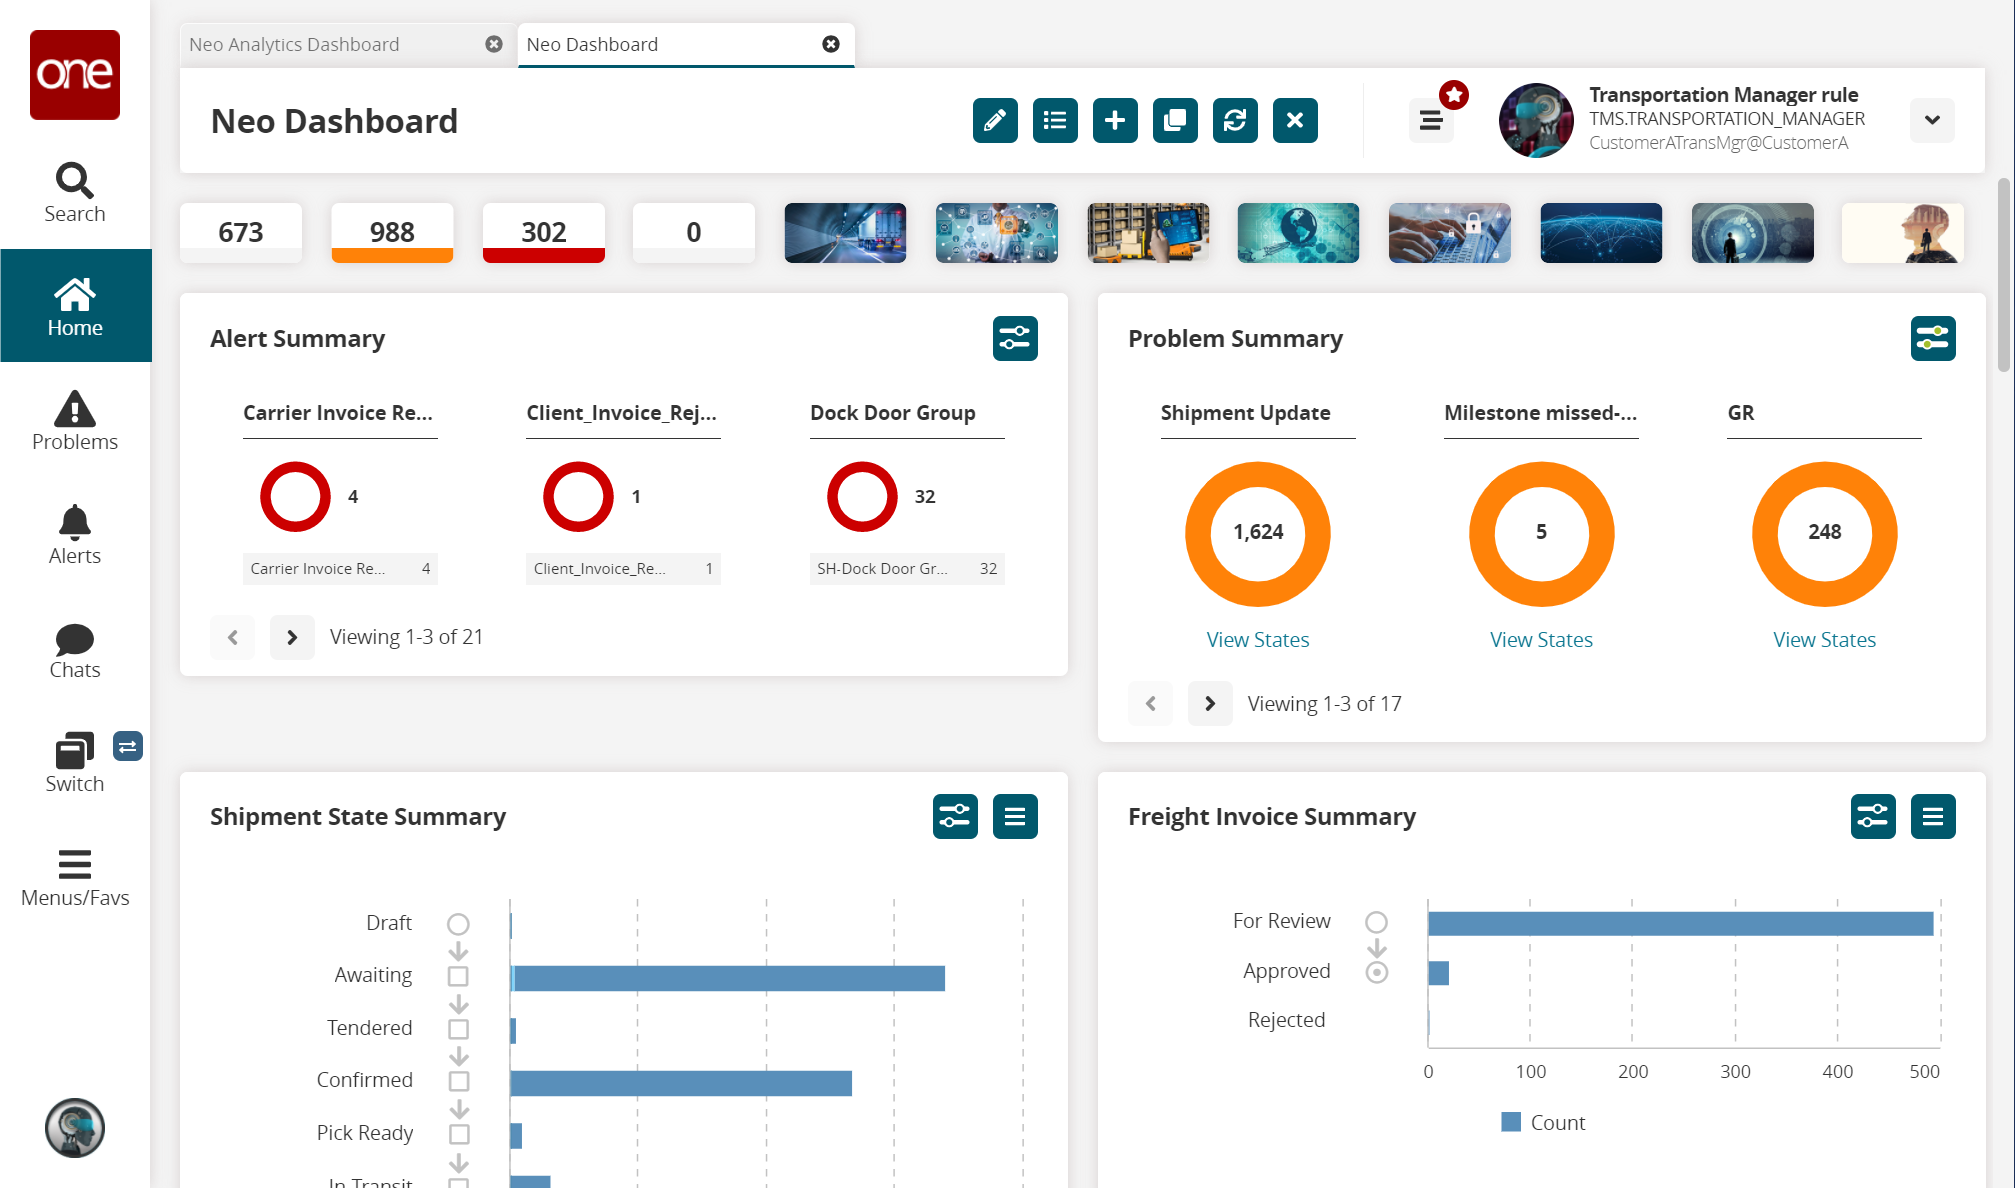The image size is (2015, 1188).
Task: Click the warehouse boxes thumbnail image
Action: [x=1148, y=233]
